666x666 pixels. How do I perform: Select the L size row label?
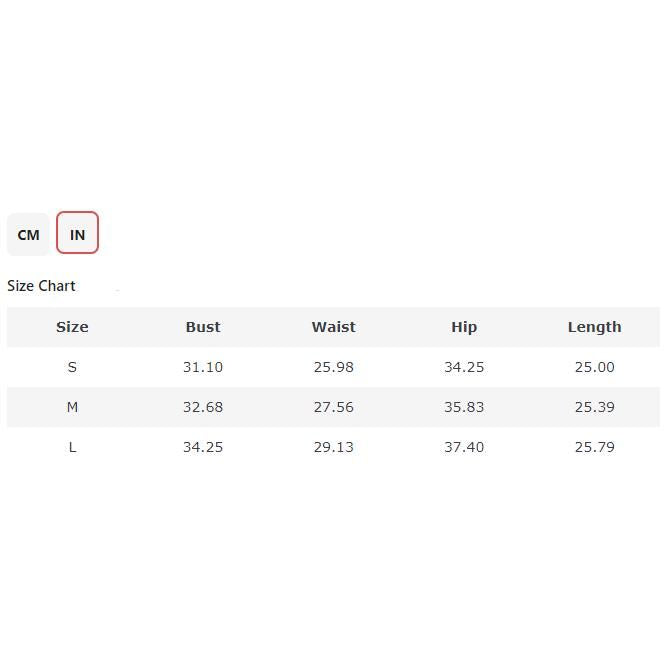[x=72, y=447]
